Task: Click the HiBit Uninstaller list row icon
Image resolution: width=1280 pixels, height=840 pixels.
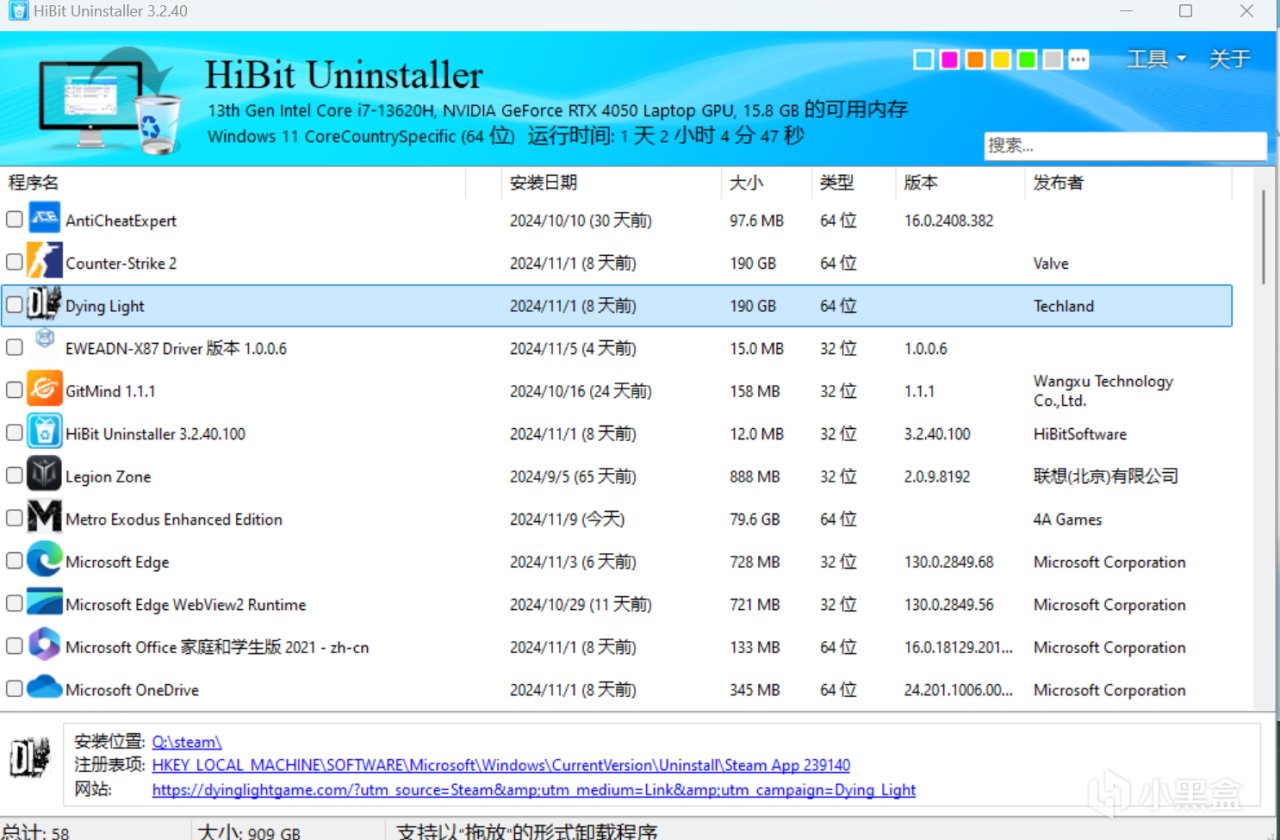Action: pyautogui.click(x=44, y=433)
